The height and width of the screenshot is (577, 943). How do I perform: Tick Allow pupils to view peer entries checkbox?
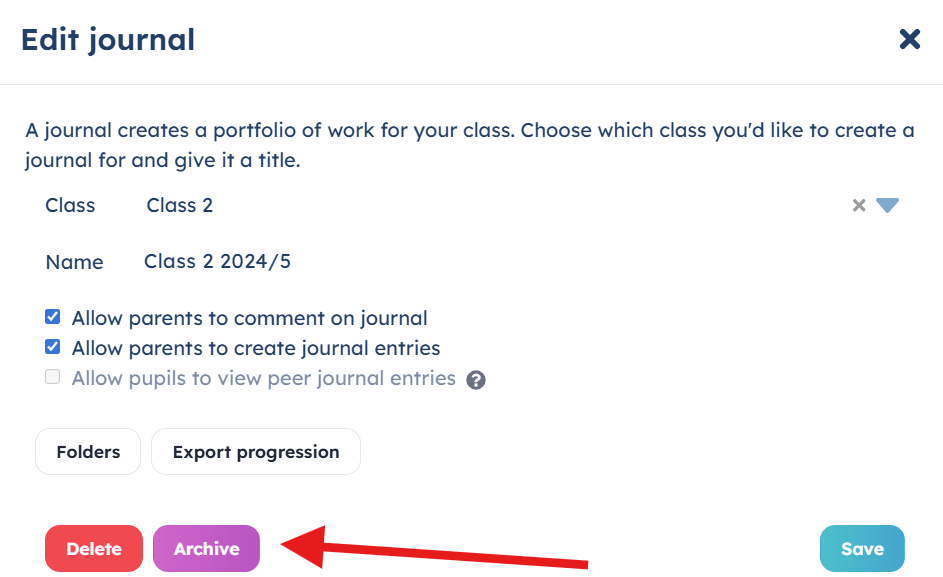53,377
